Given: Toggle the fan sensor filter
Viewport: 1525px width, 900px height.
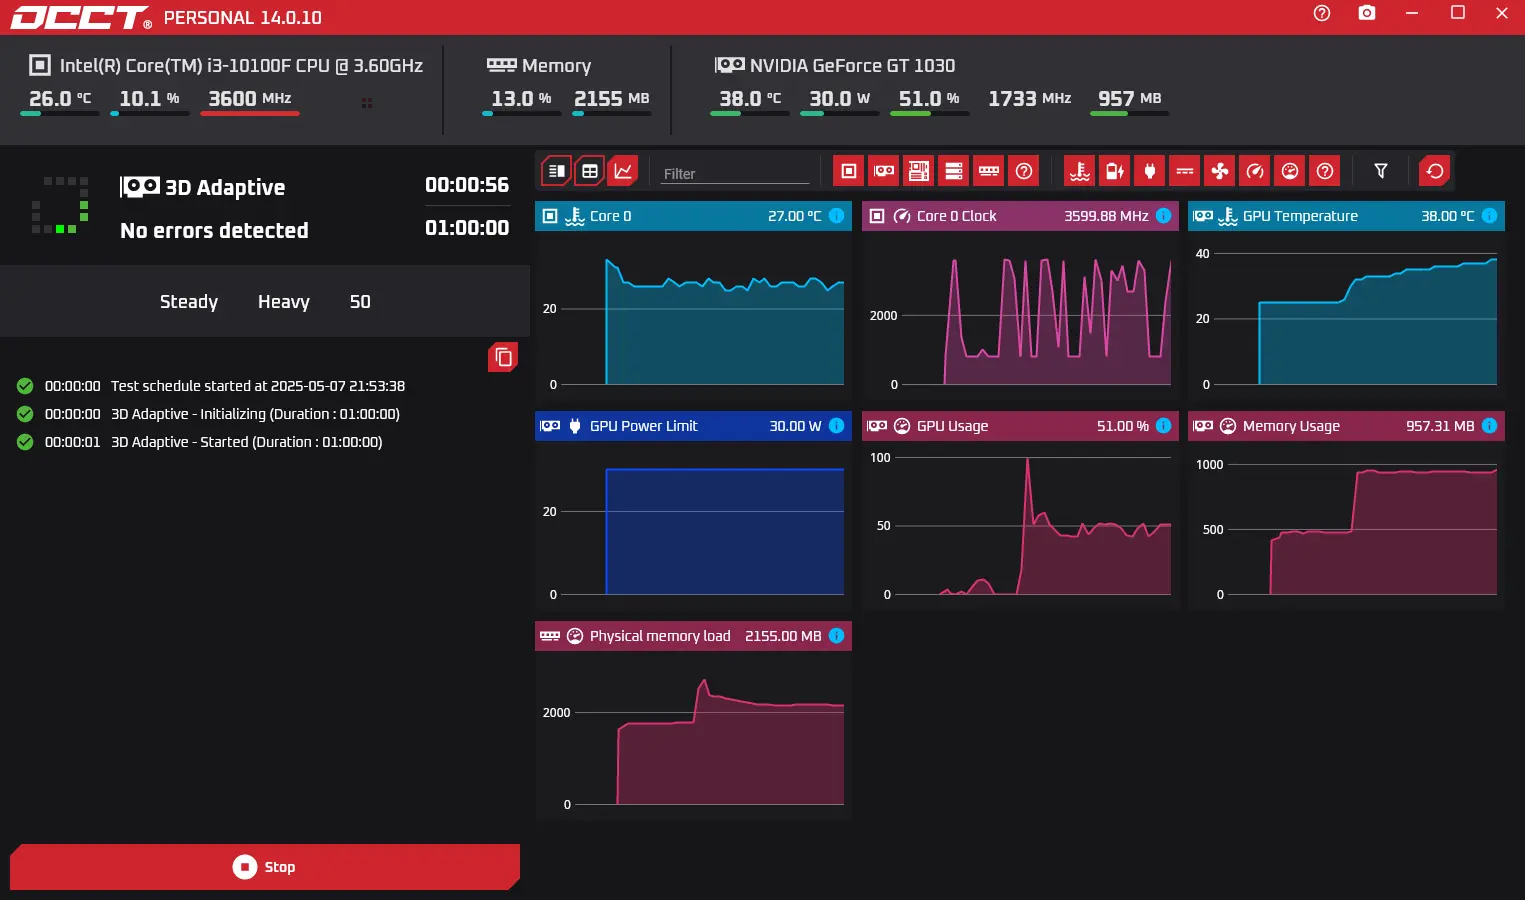Looking at the screenshot, I should pyautogui.click(x=1219, y=171).
